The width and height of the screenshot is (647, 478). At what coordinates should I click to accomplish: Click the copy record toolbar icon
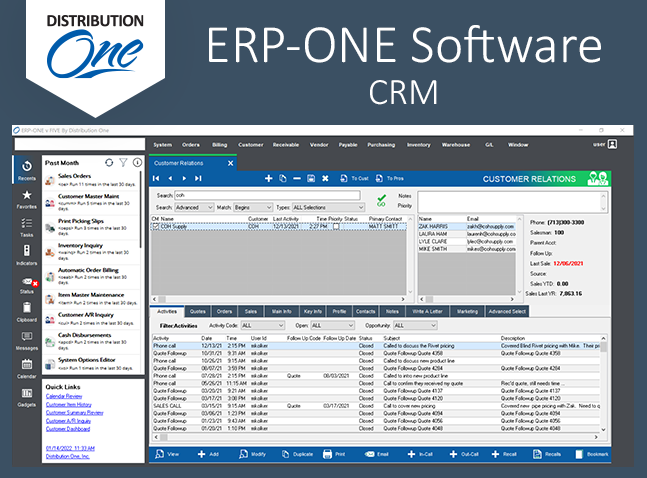pyautogui.click(x=283, y=178)
